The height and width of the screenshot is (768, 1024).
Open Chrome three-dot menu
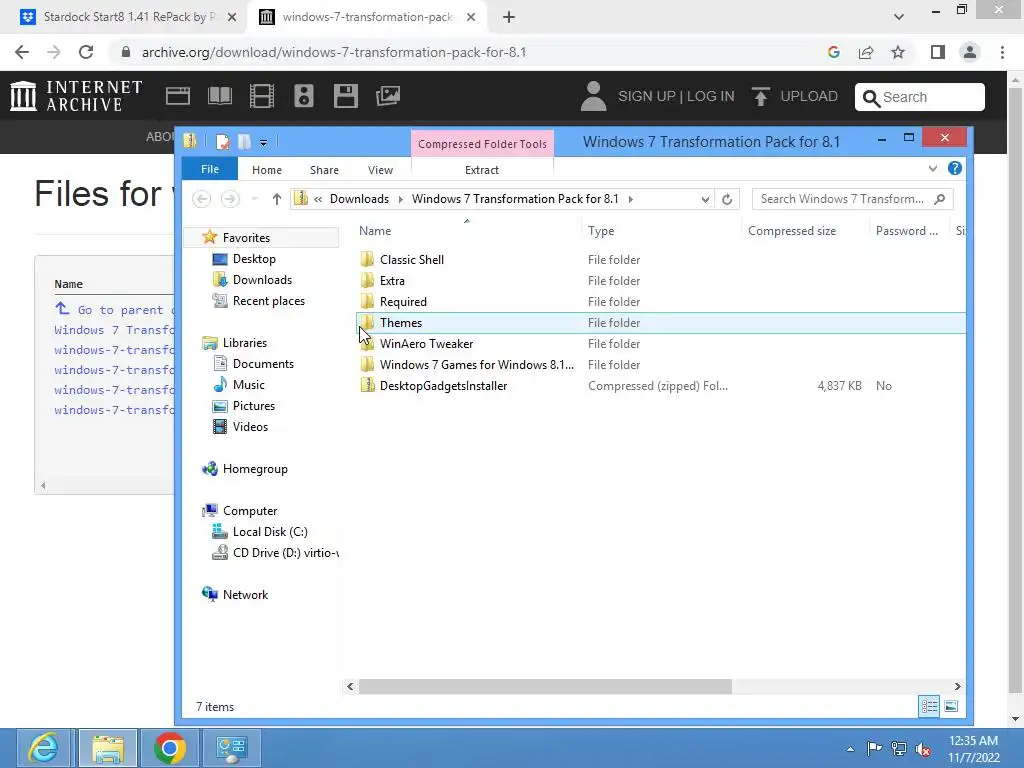pyautogui.click(x=1002, y=52)
